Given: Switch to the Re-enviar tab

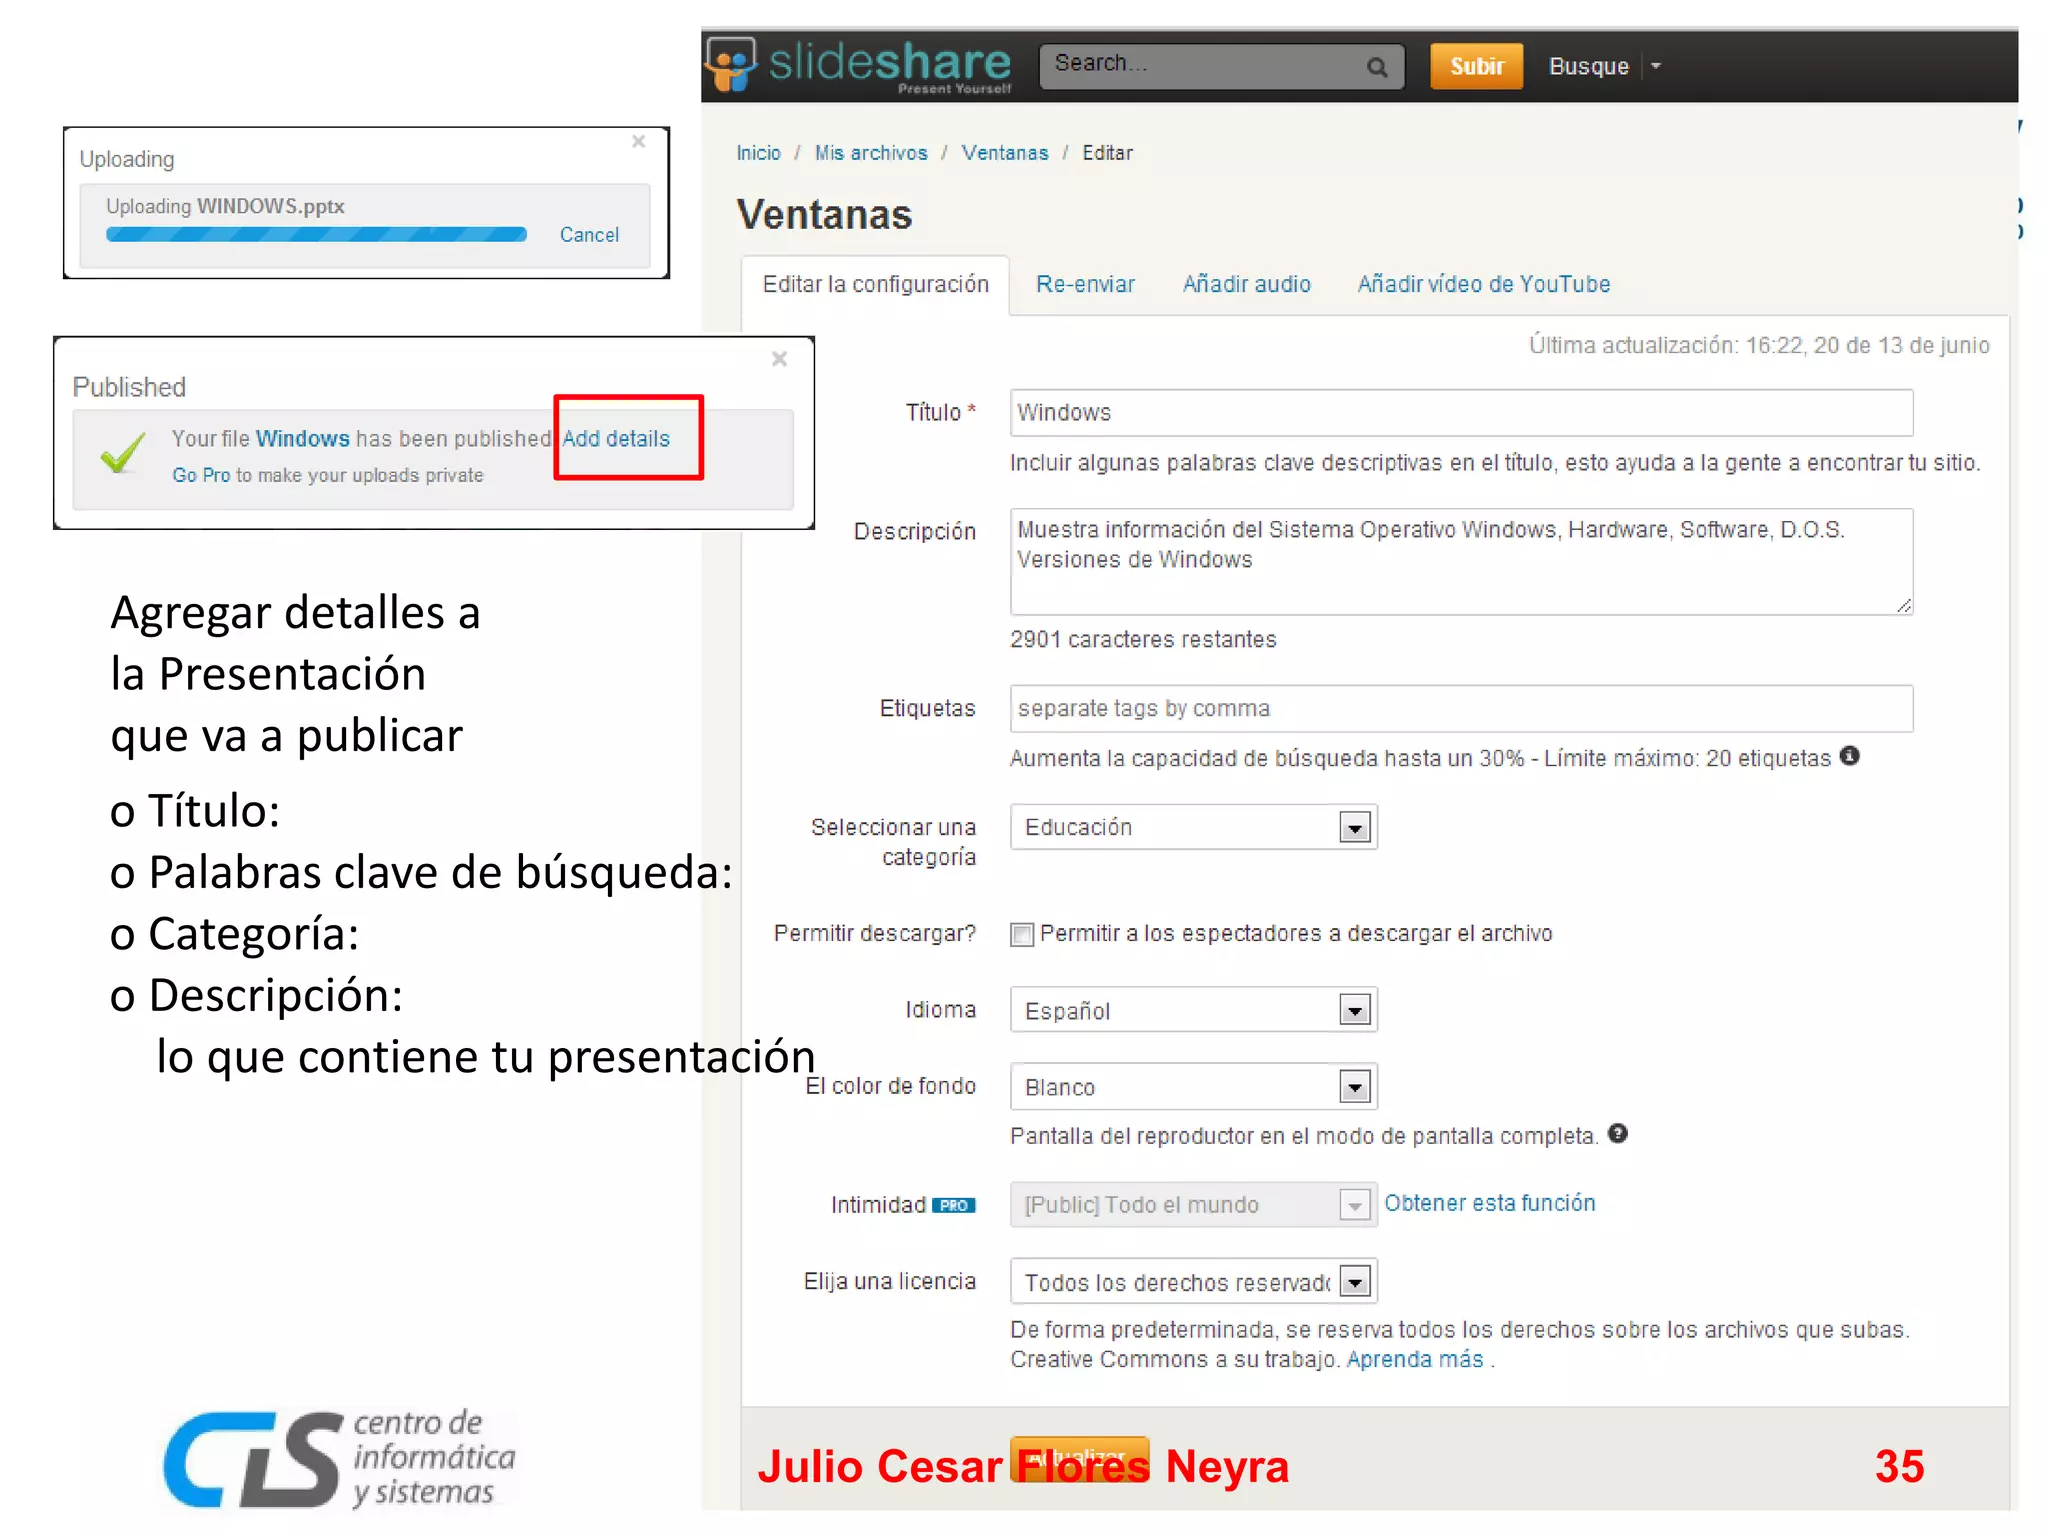Looking at the screenshot, I should coord(1085,284).
